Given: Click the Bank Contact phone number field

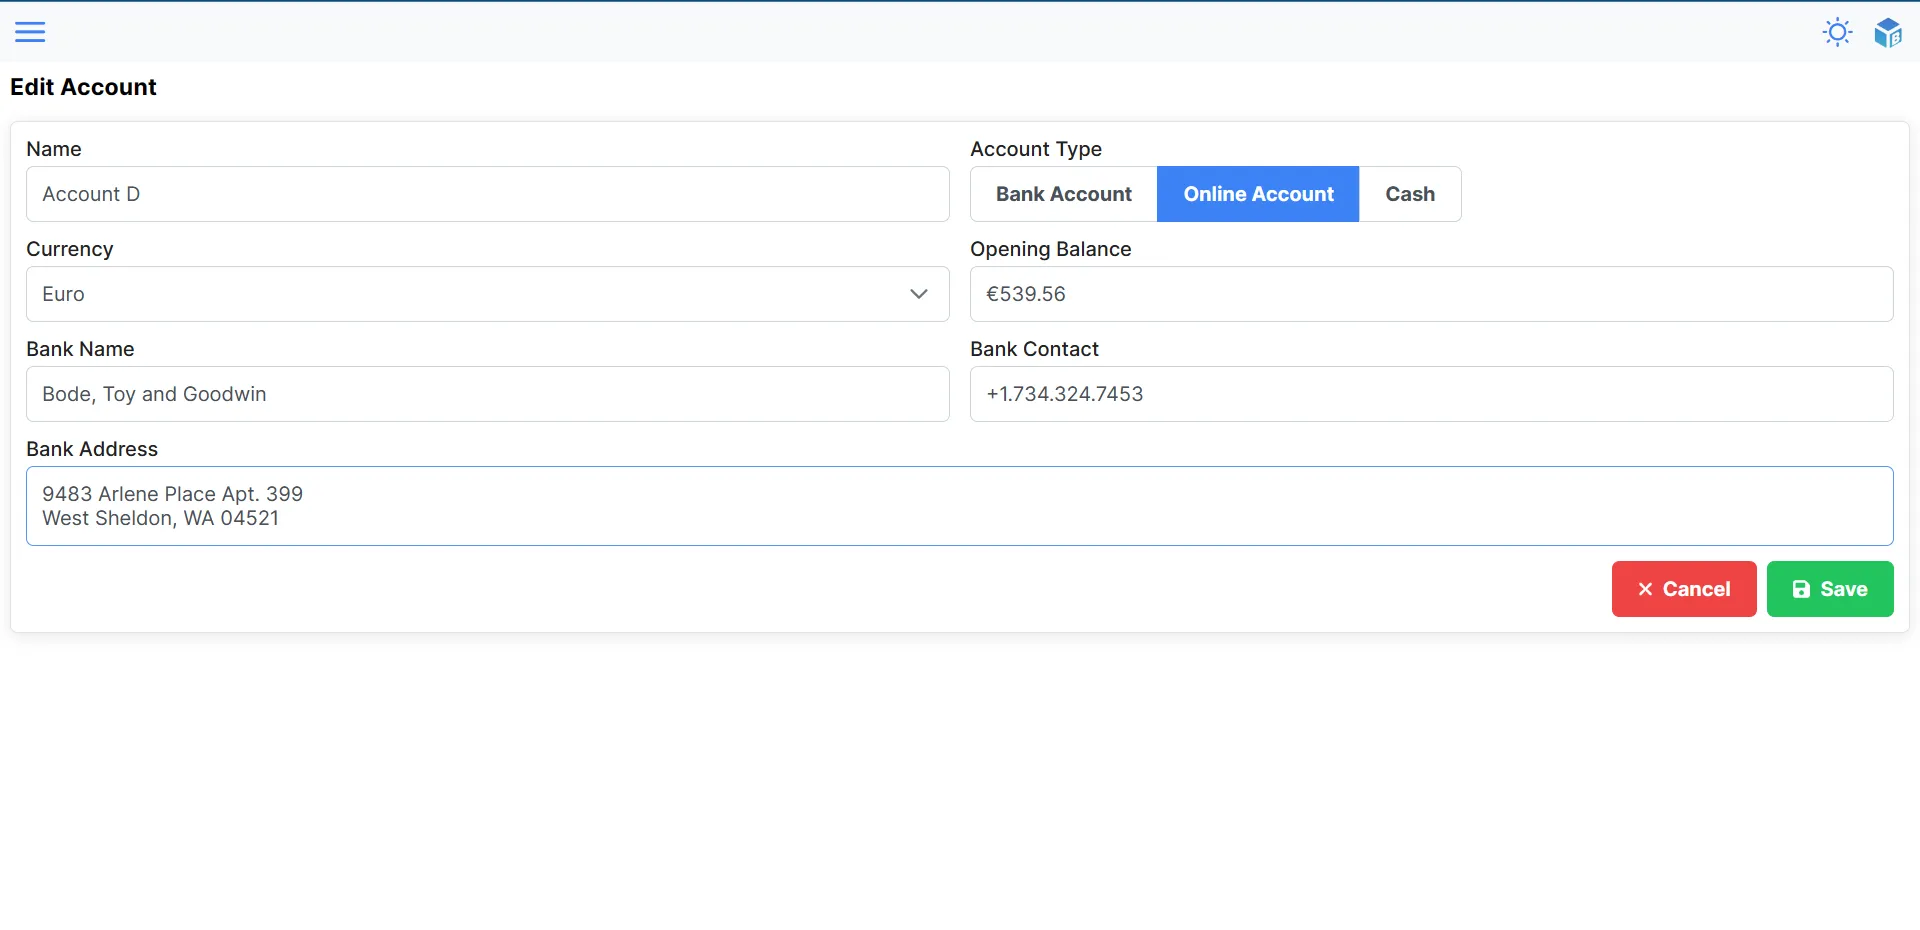Looking at the screenshot, I should click(x=1431, y=394).
